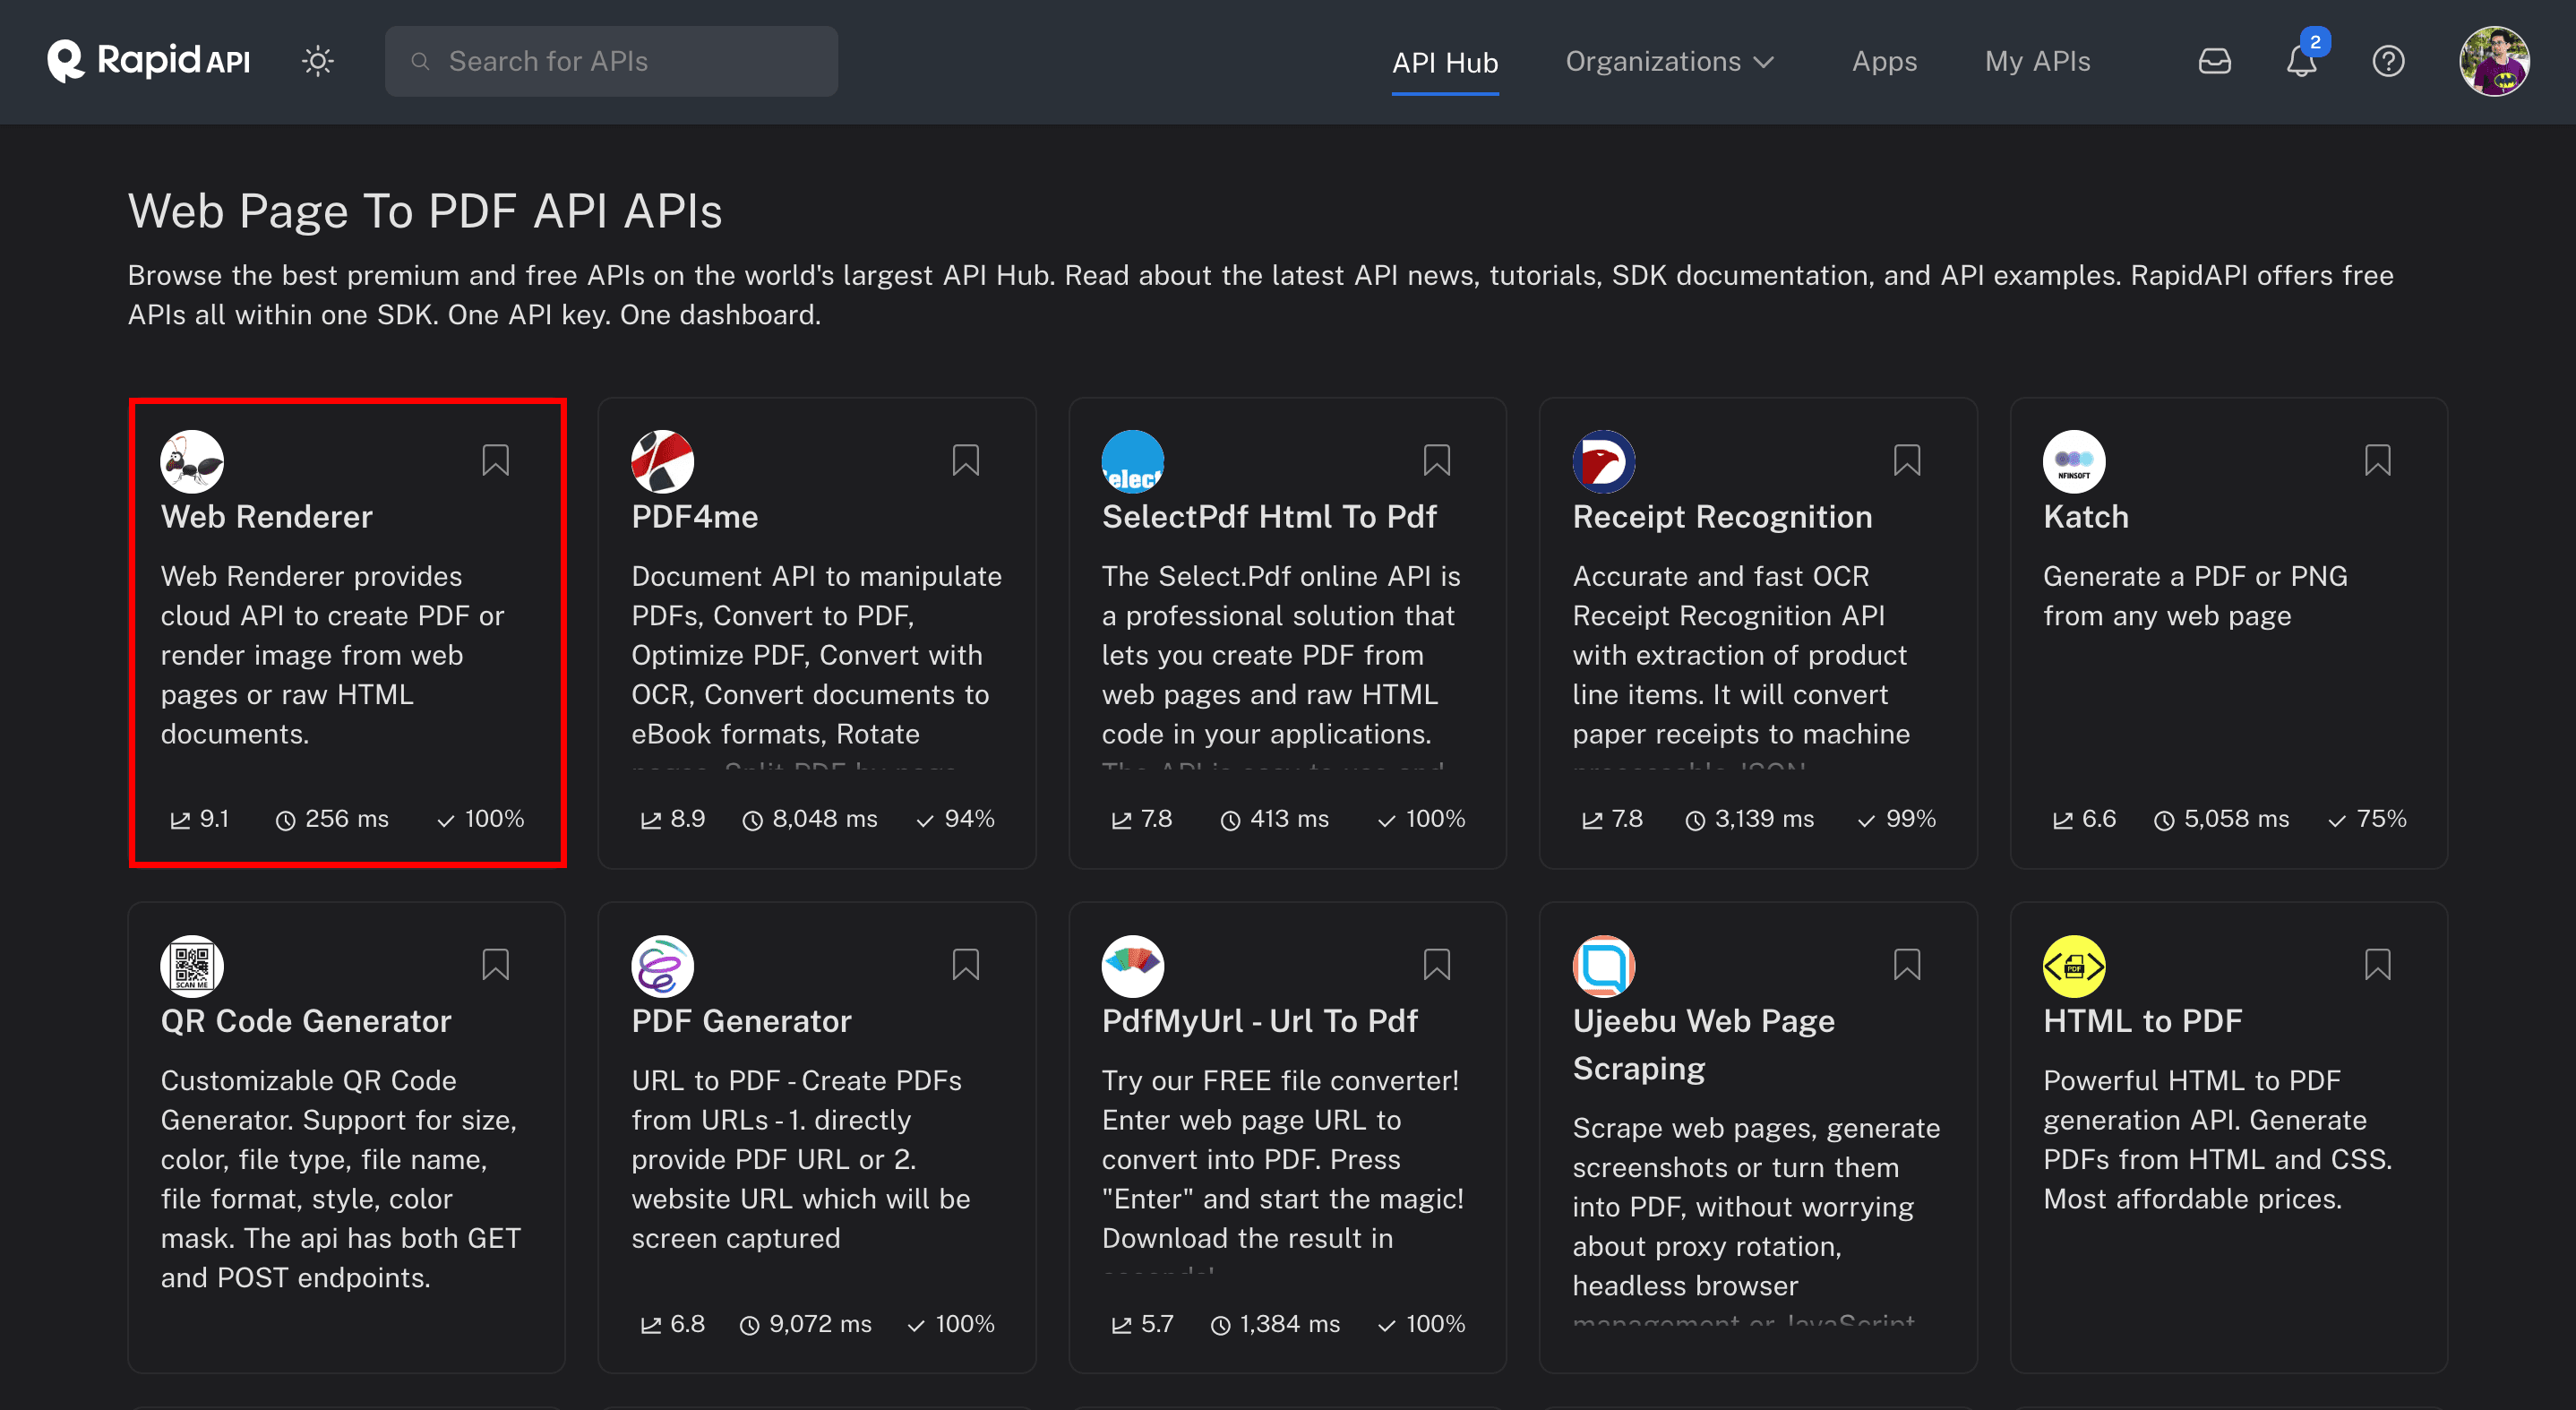Click Web Renderer popularity score 9.1

click(199, 819)
